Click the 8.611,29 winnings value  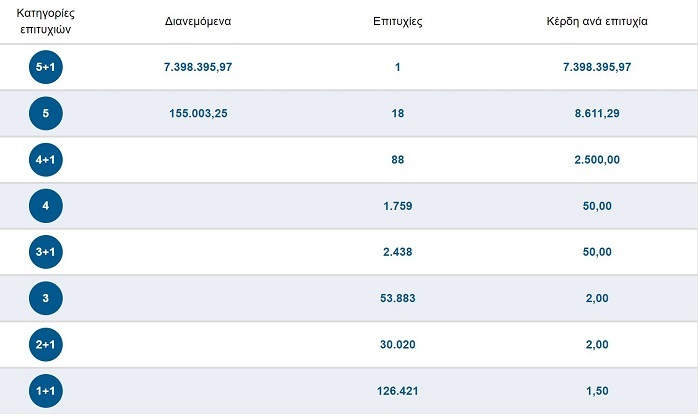click(598, 114)
